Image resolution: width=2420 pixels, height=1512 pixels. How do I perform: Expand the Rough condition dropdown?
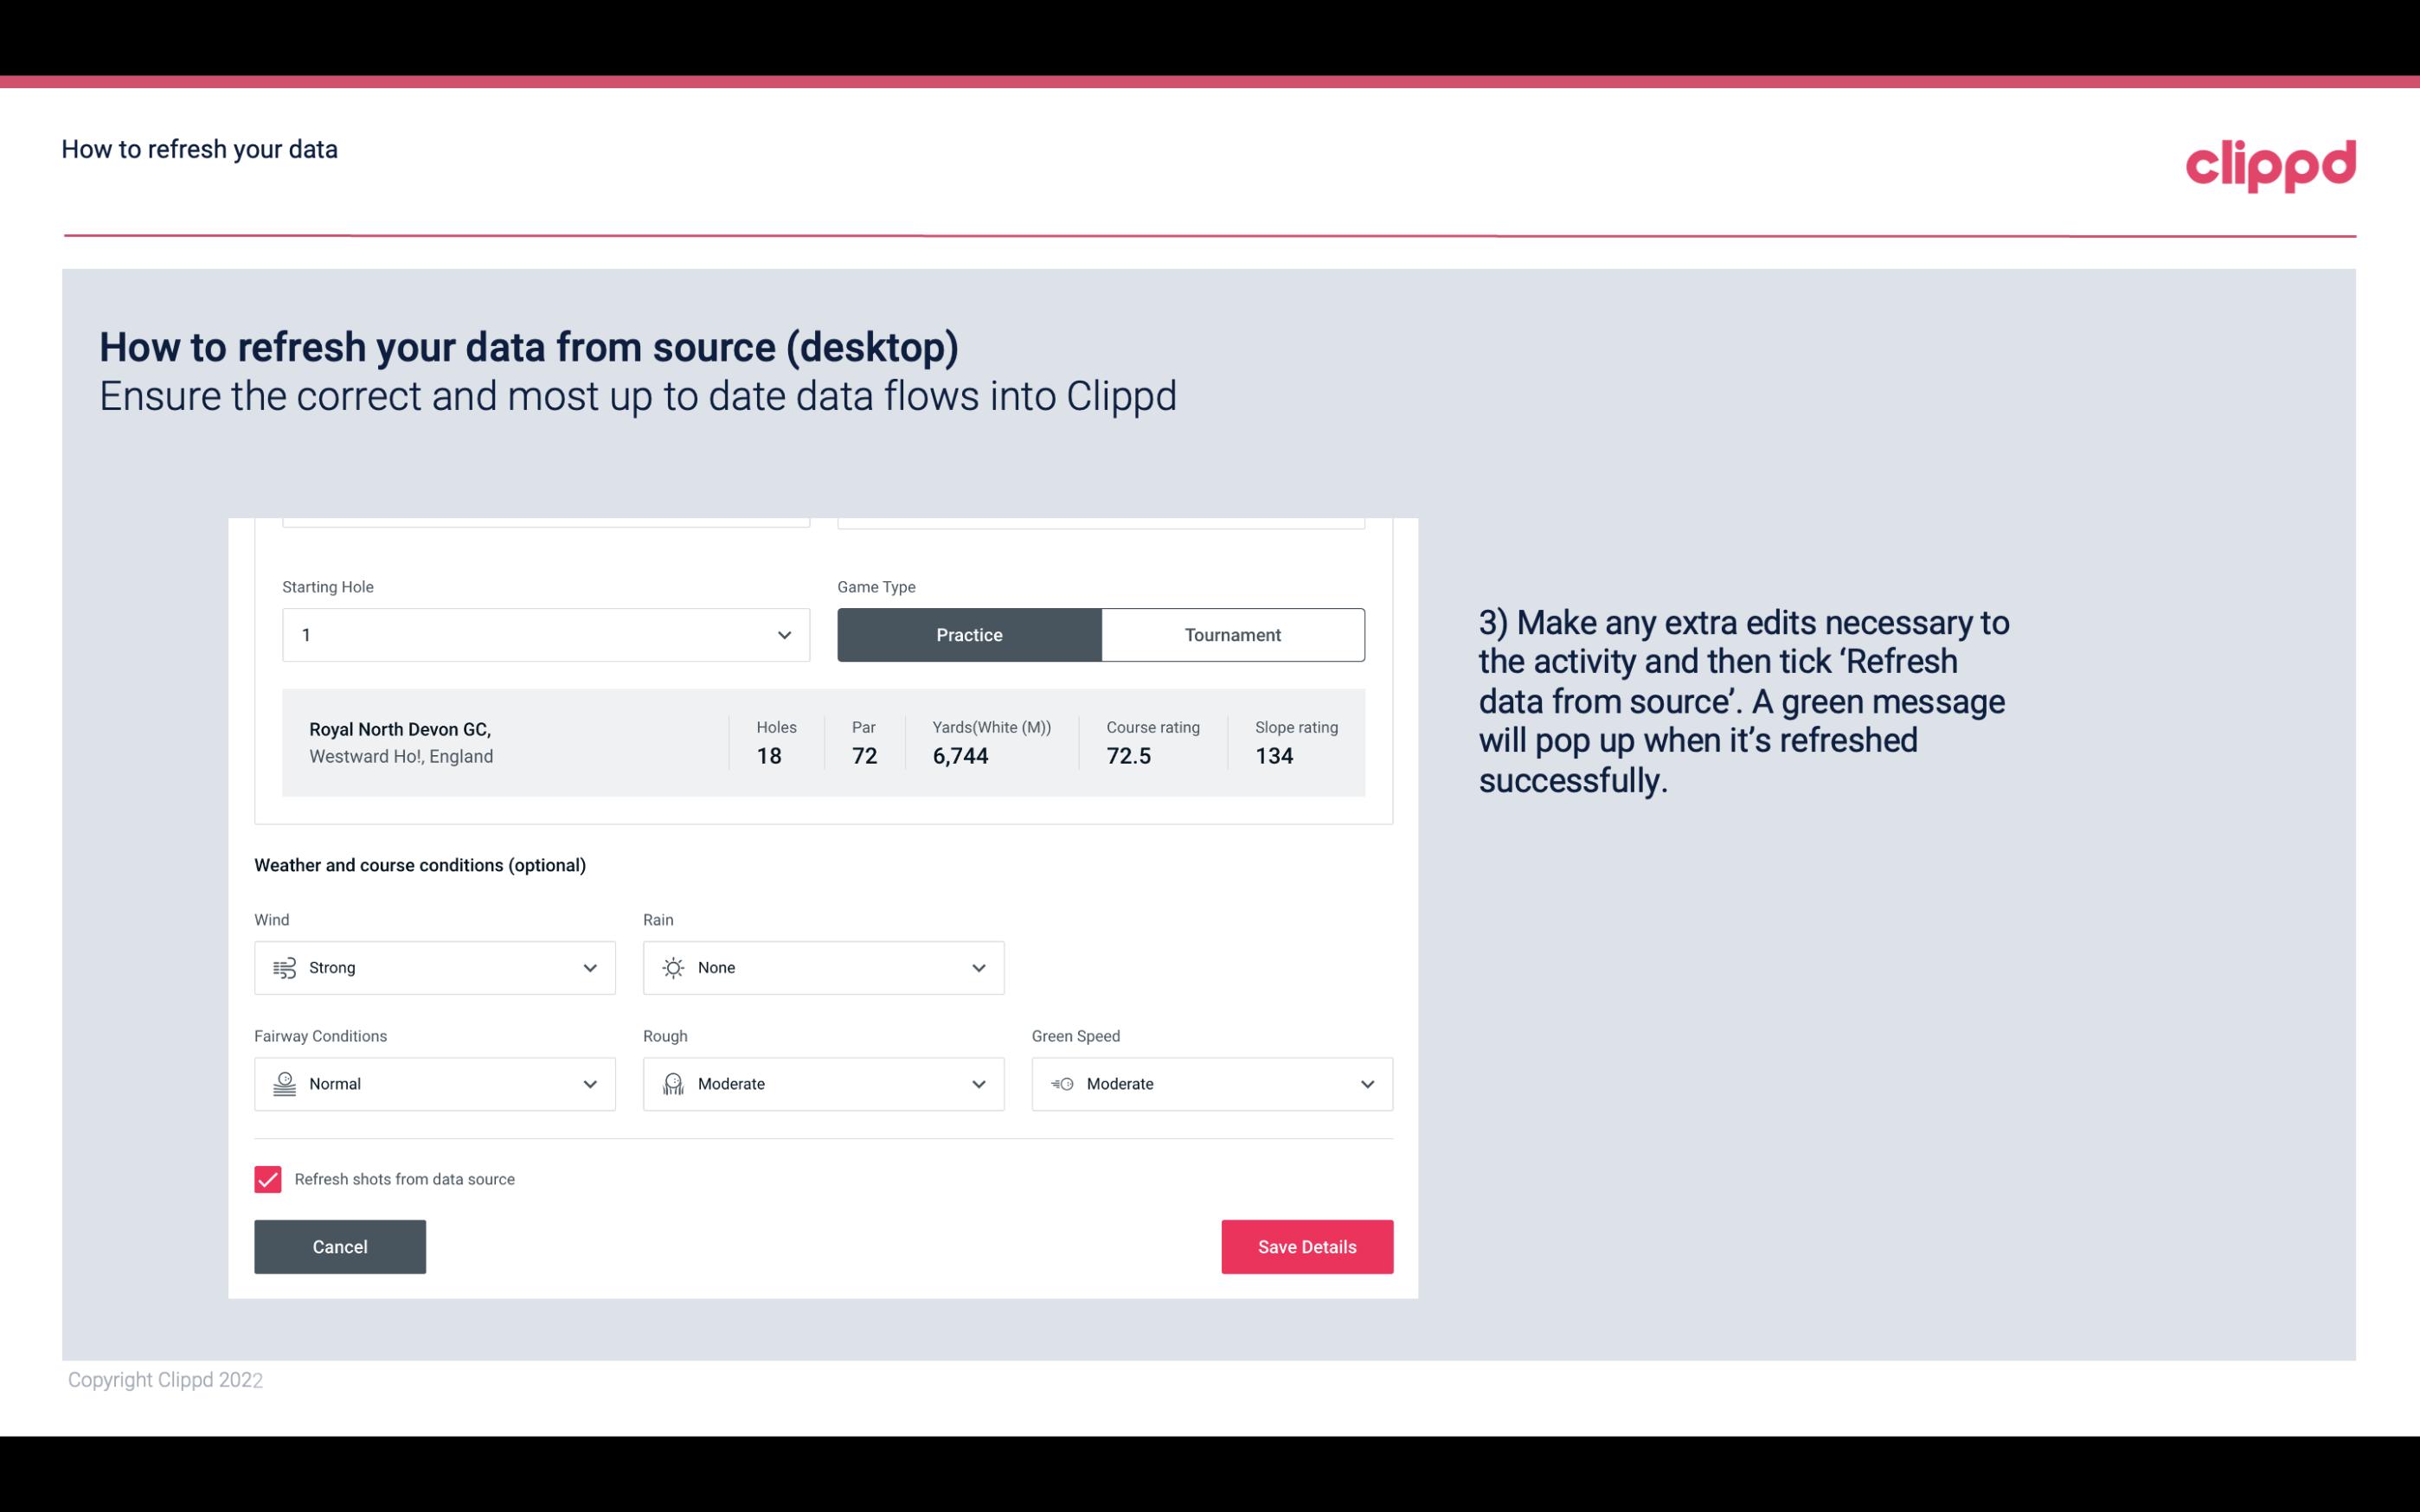pyautogui.click(x=976, y=1084)
